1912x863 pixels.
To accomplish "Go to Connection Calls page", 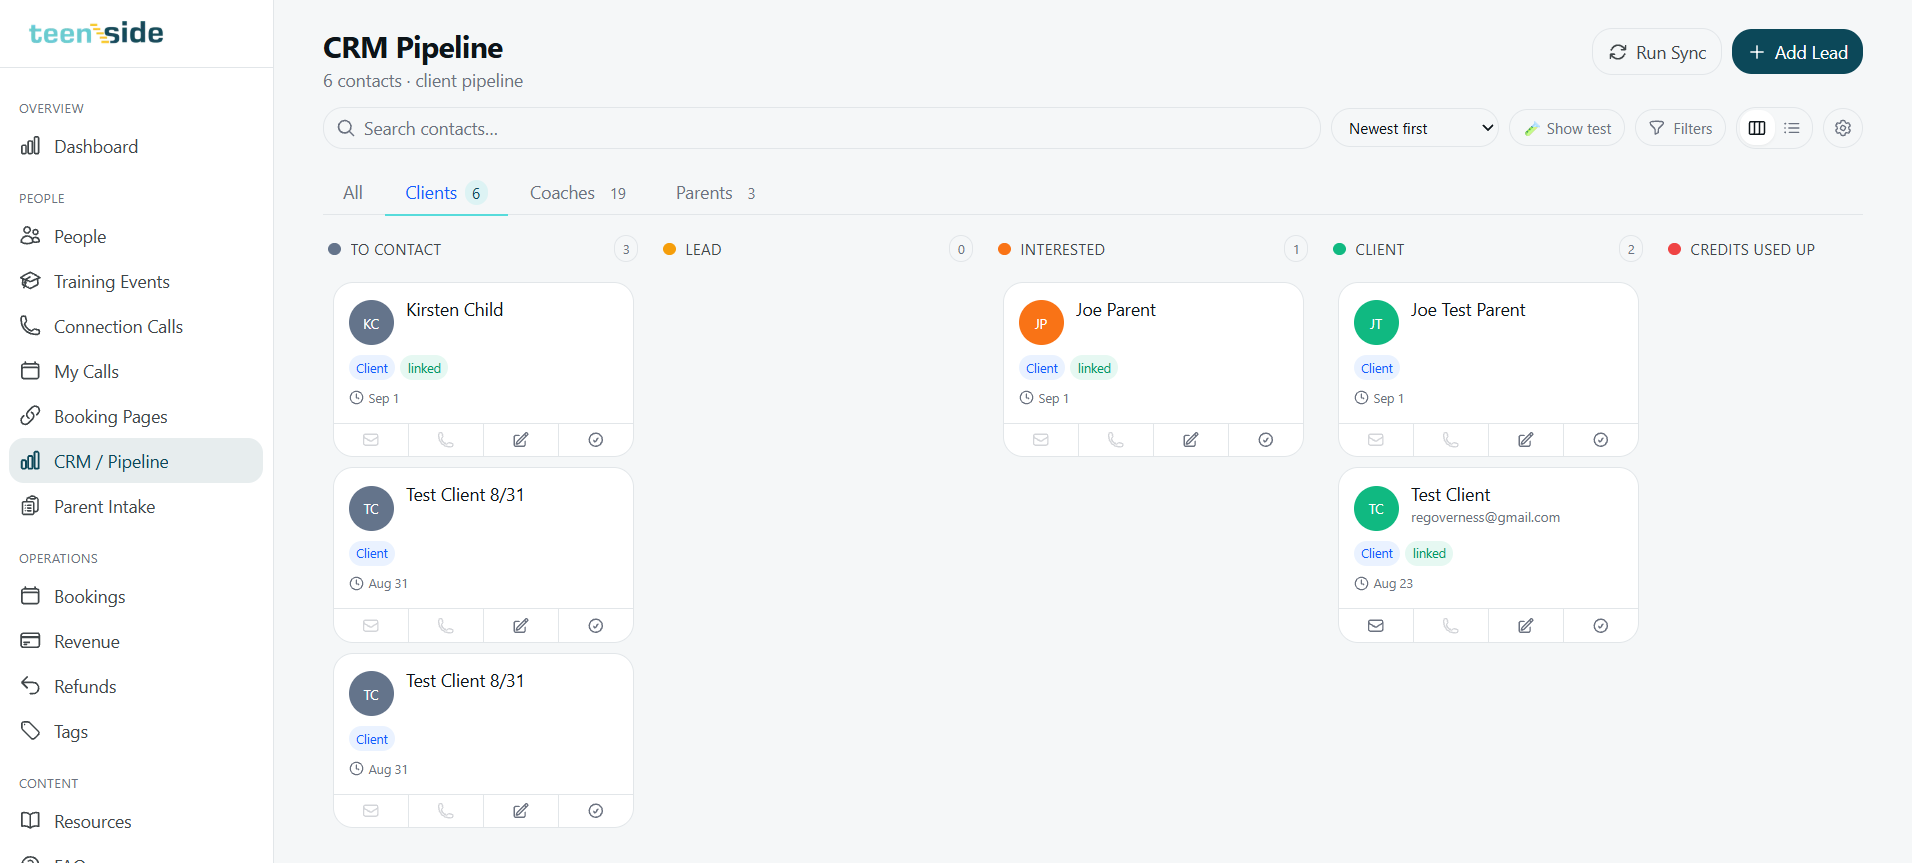I will (x=136, y=327).
